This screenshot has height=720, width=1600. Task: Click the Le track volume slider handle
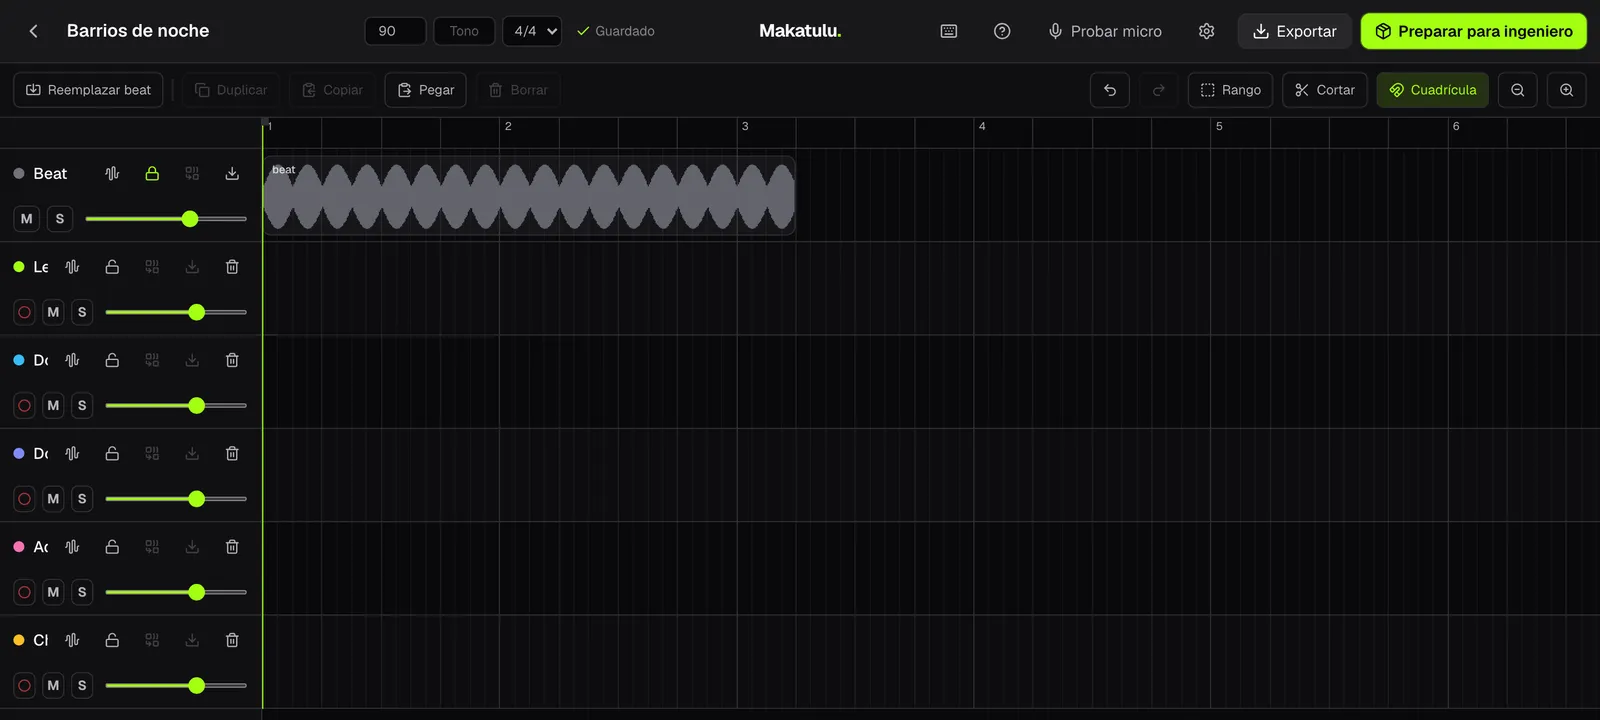197,312
